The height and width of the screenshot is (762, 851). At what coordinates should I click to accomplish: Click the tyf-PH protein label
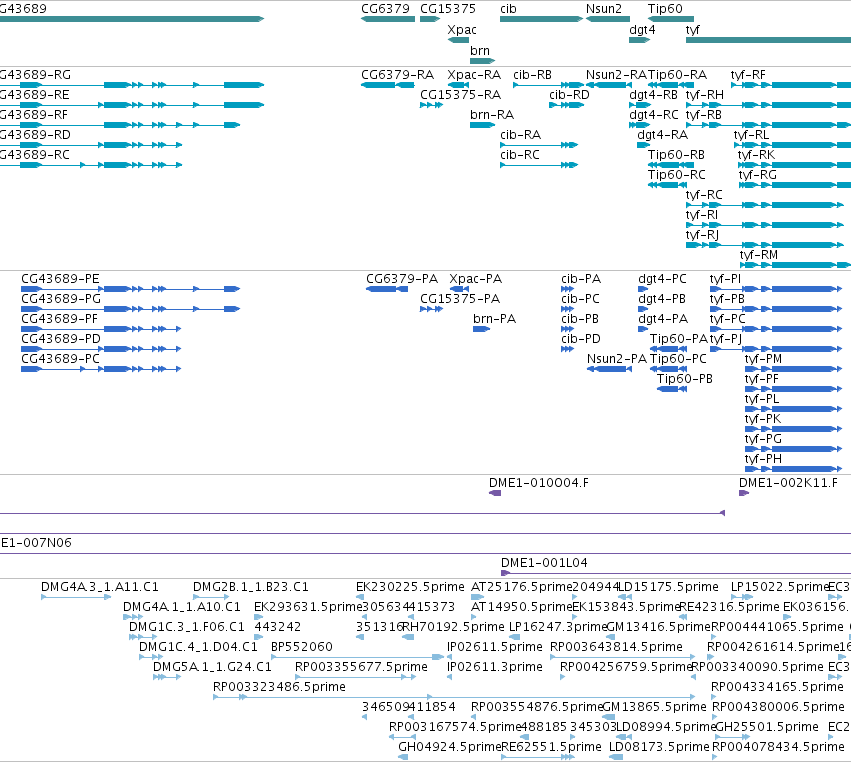click(763, 459)
